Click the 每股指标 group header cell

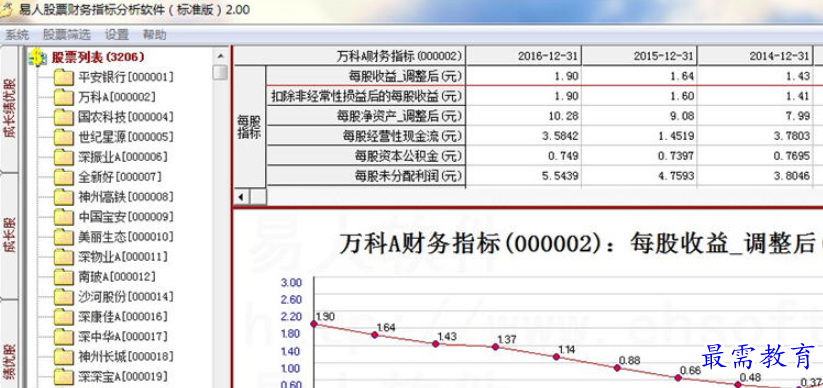(x=250, y=127)
